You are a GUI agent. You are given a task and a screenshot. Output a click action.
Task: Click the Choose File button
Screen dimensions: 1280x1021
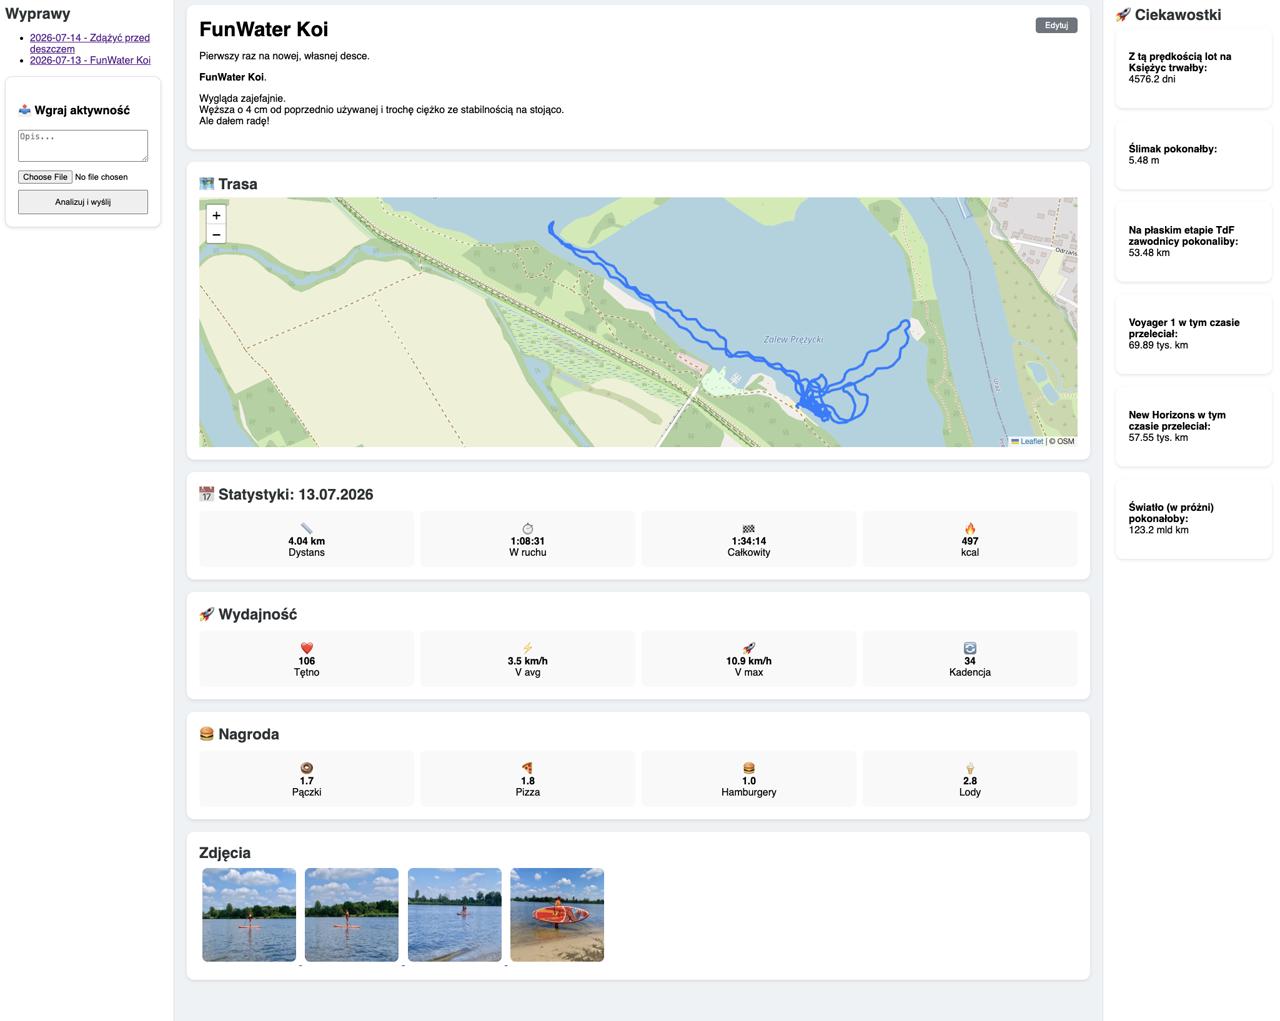pos(45,177)
